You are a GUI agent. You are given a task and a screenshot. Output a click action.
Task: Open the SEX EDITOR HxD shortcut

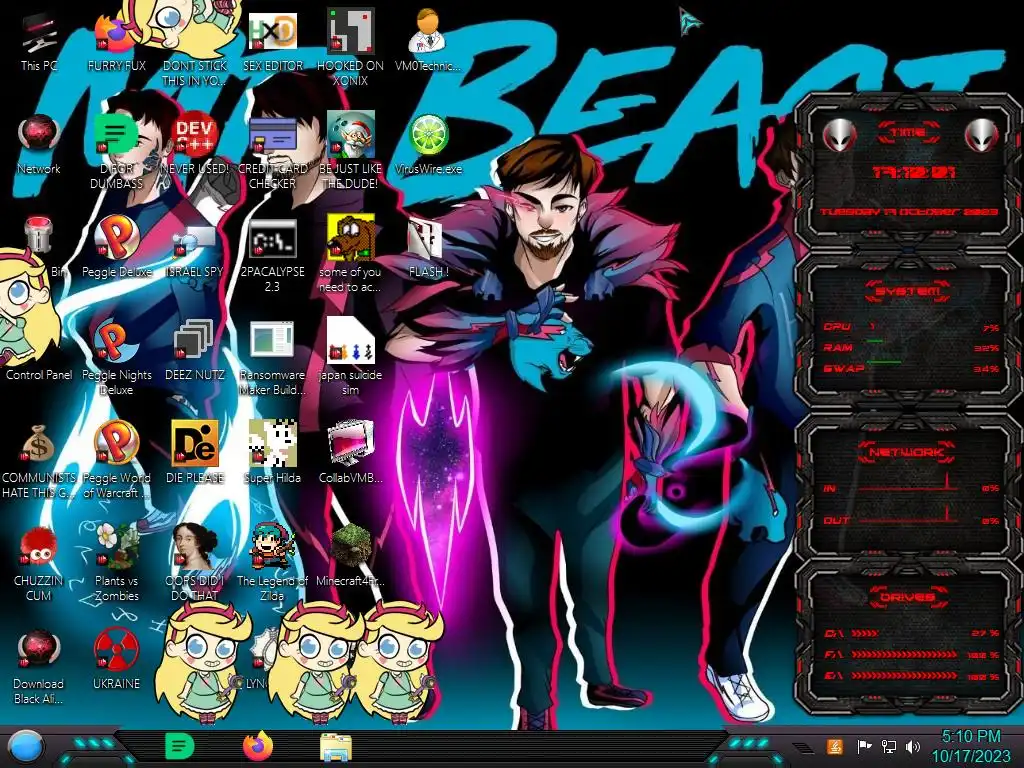click(x=272, y=42)
